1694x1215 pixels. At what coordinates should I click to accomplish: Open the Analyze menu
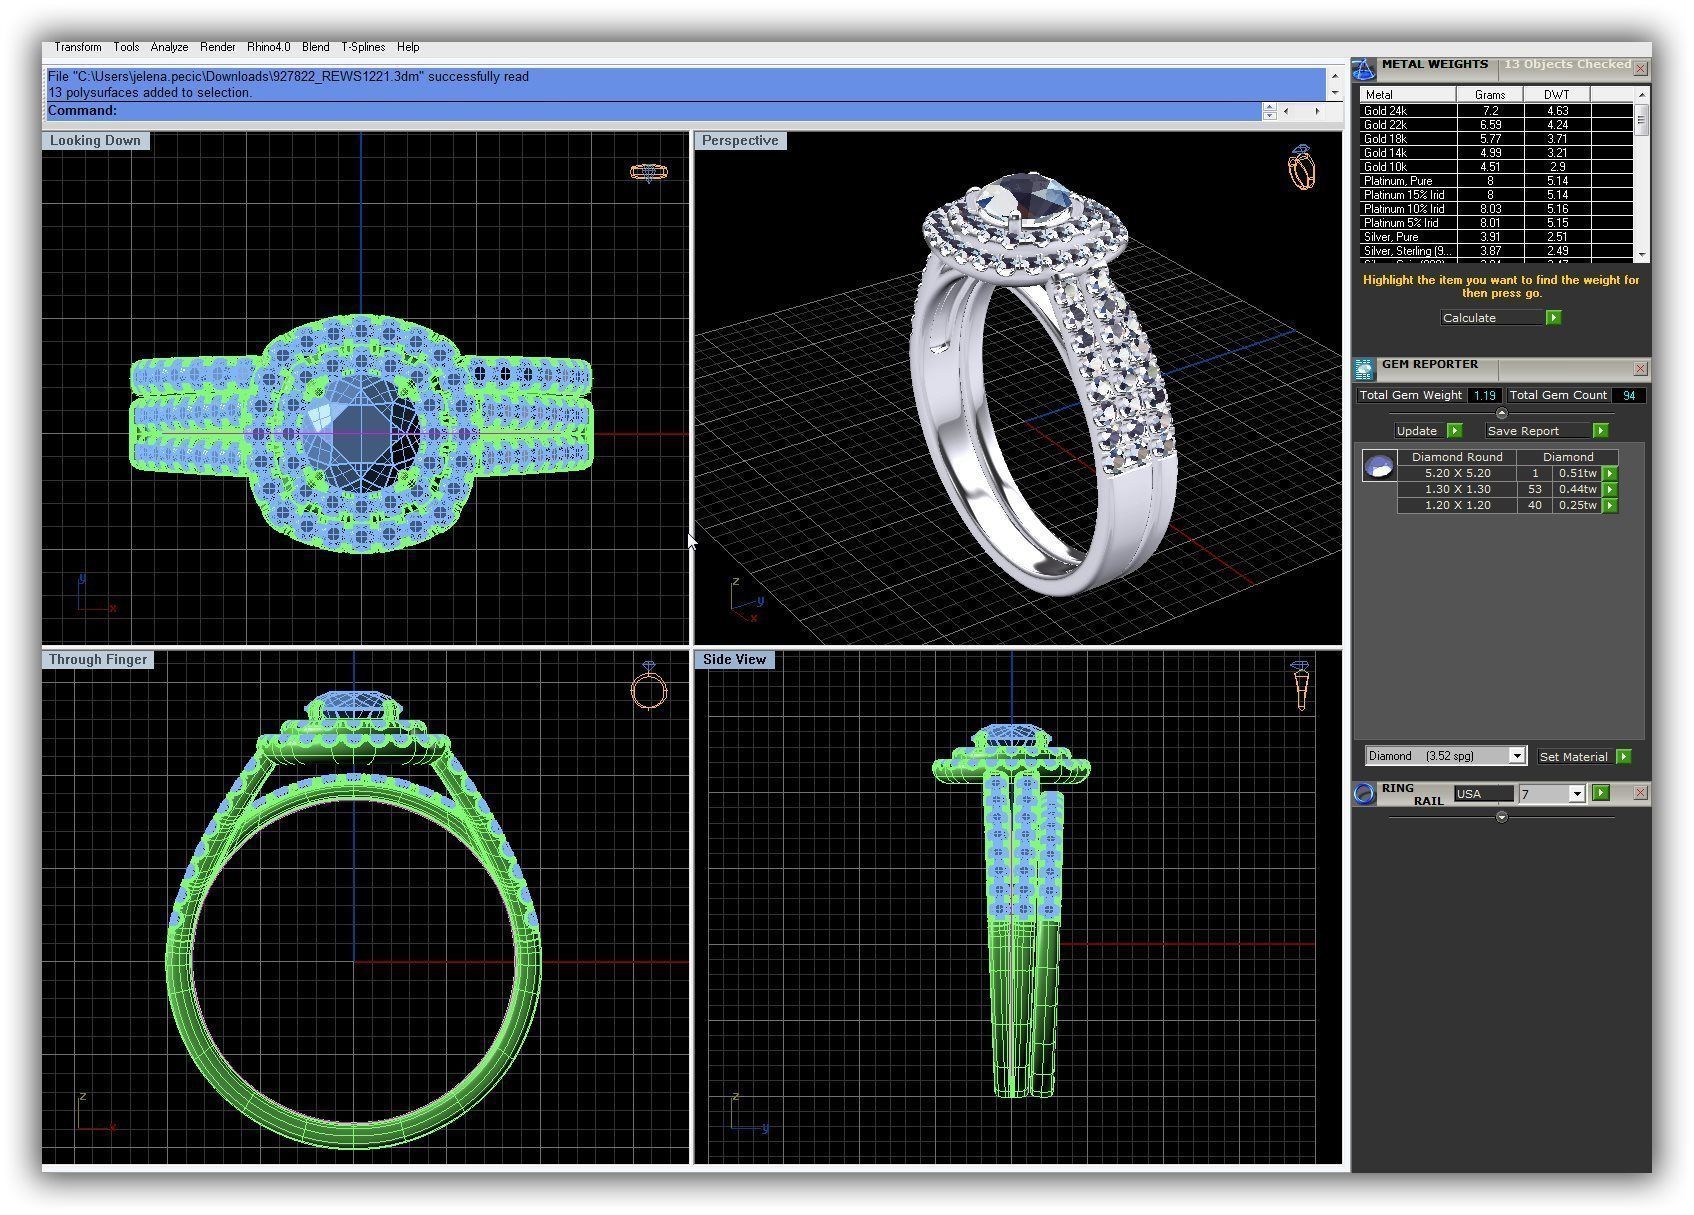[x=169, y=47]
